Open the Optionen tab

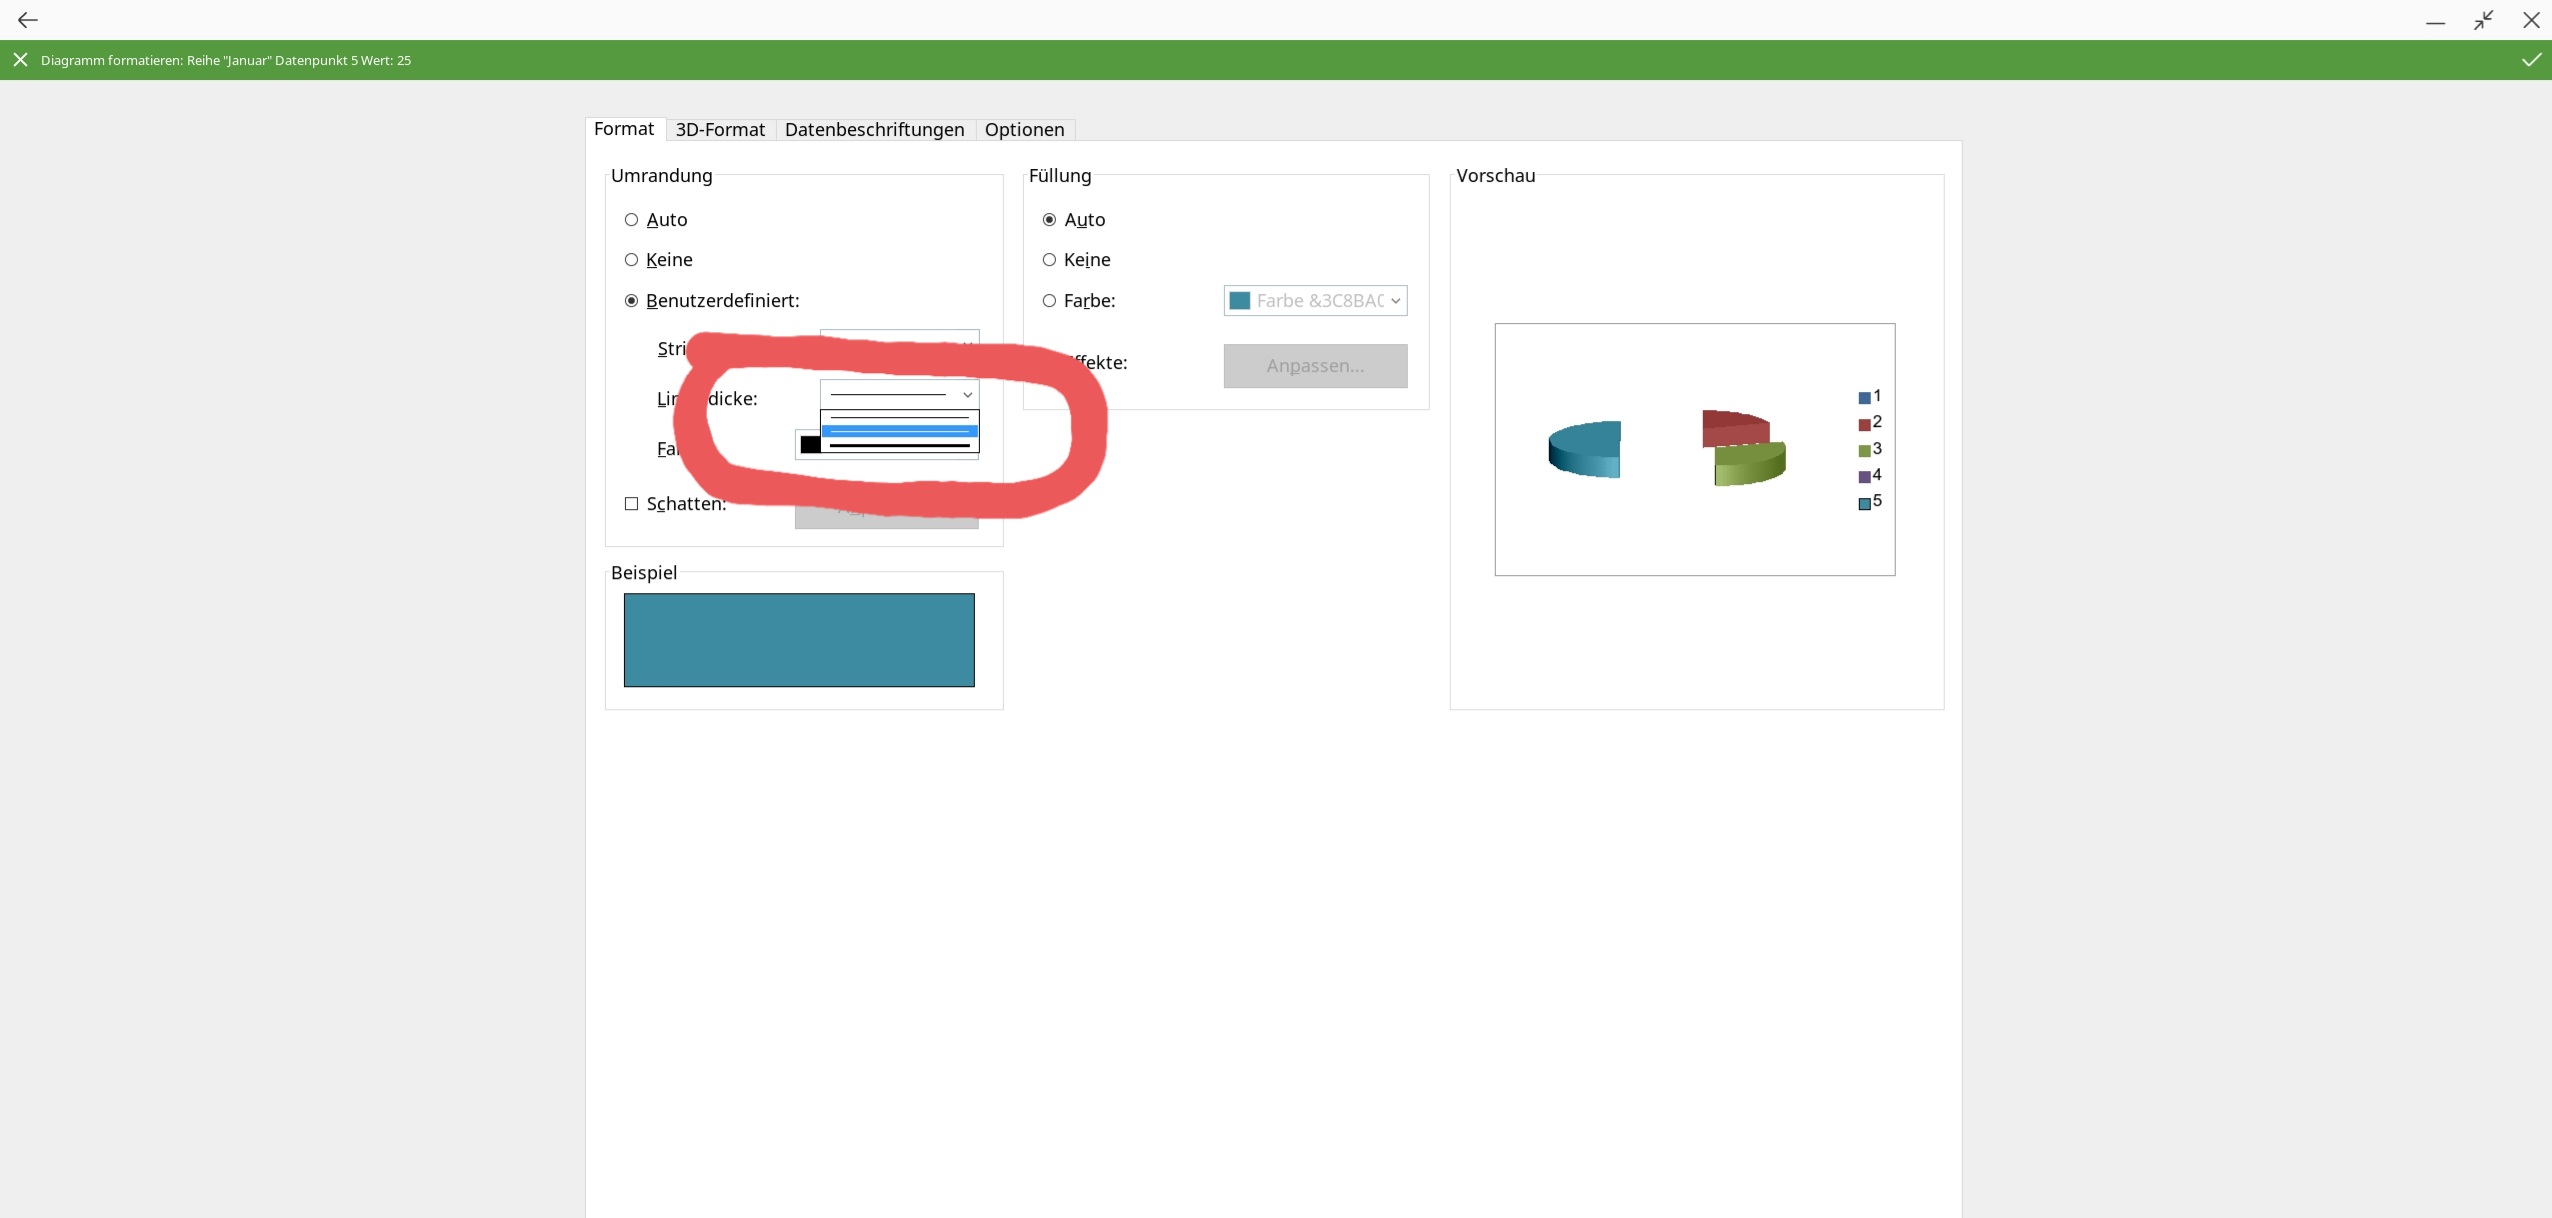click(1024, 130)
